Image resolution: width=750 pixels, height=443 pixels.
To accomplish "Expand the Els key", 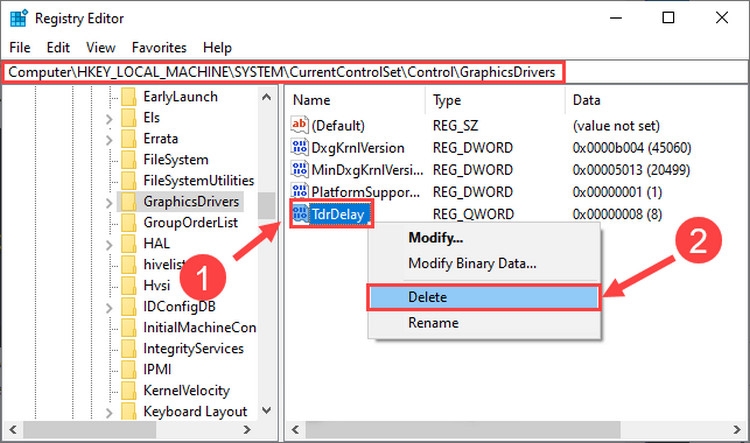I will click(x=109, y=119).
